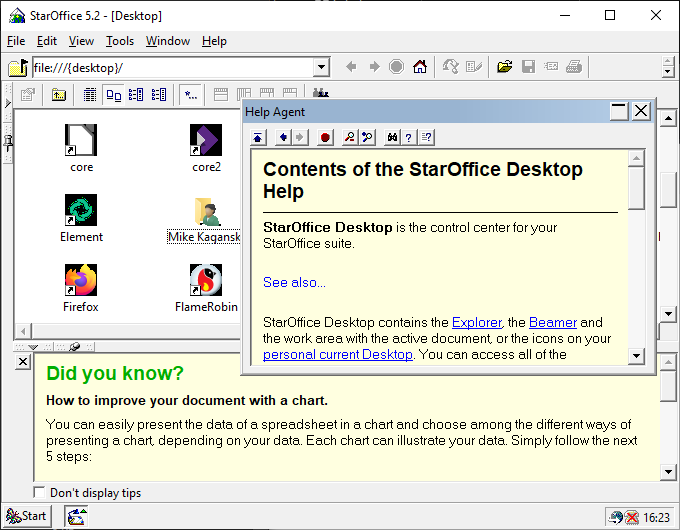This screenshot has height=530, width=680.
Task: Go to the Home page icon
Action: 420,67
